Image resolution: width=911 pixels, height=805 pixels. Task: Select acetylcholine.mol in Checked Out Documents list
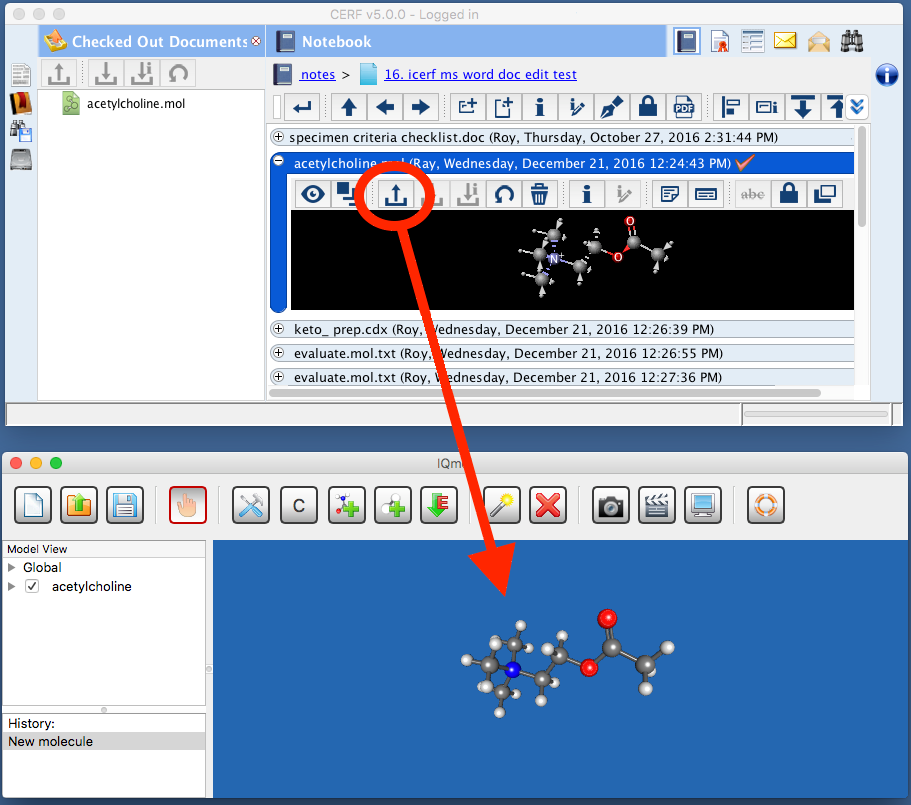(x=136, y=103)
